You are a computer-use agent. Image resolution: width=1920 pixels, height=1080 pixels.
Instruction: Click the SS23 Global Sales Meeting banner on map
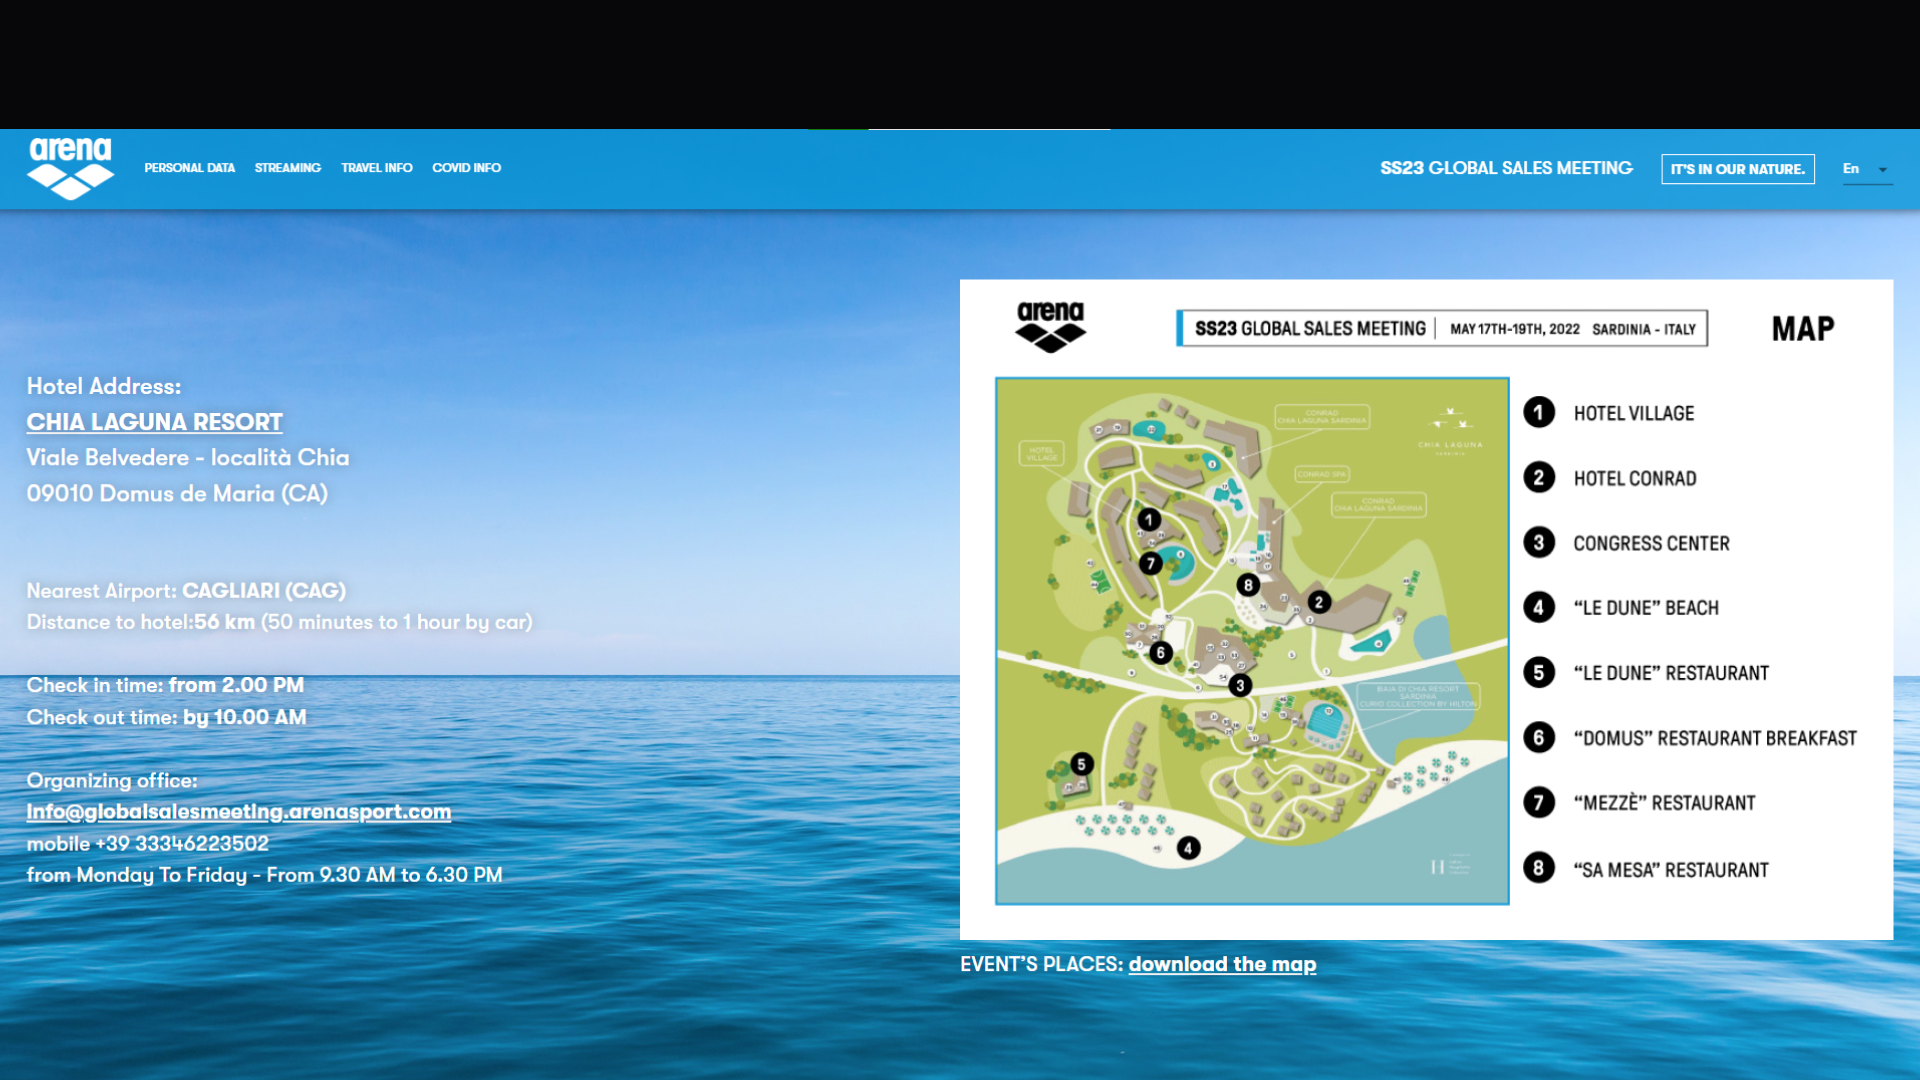click(x=1442, y=329)
